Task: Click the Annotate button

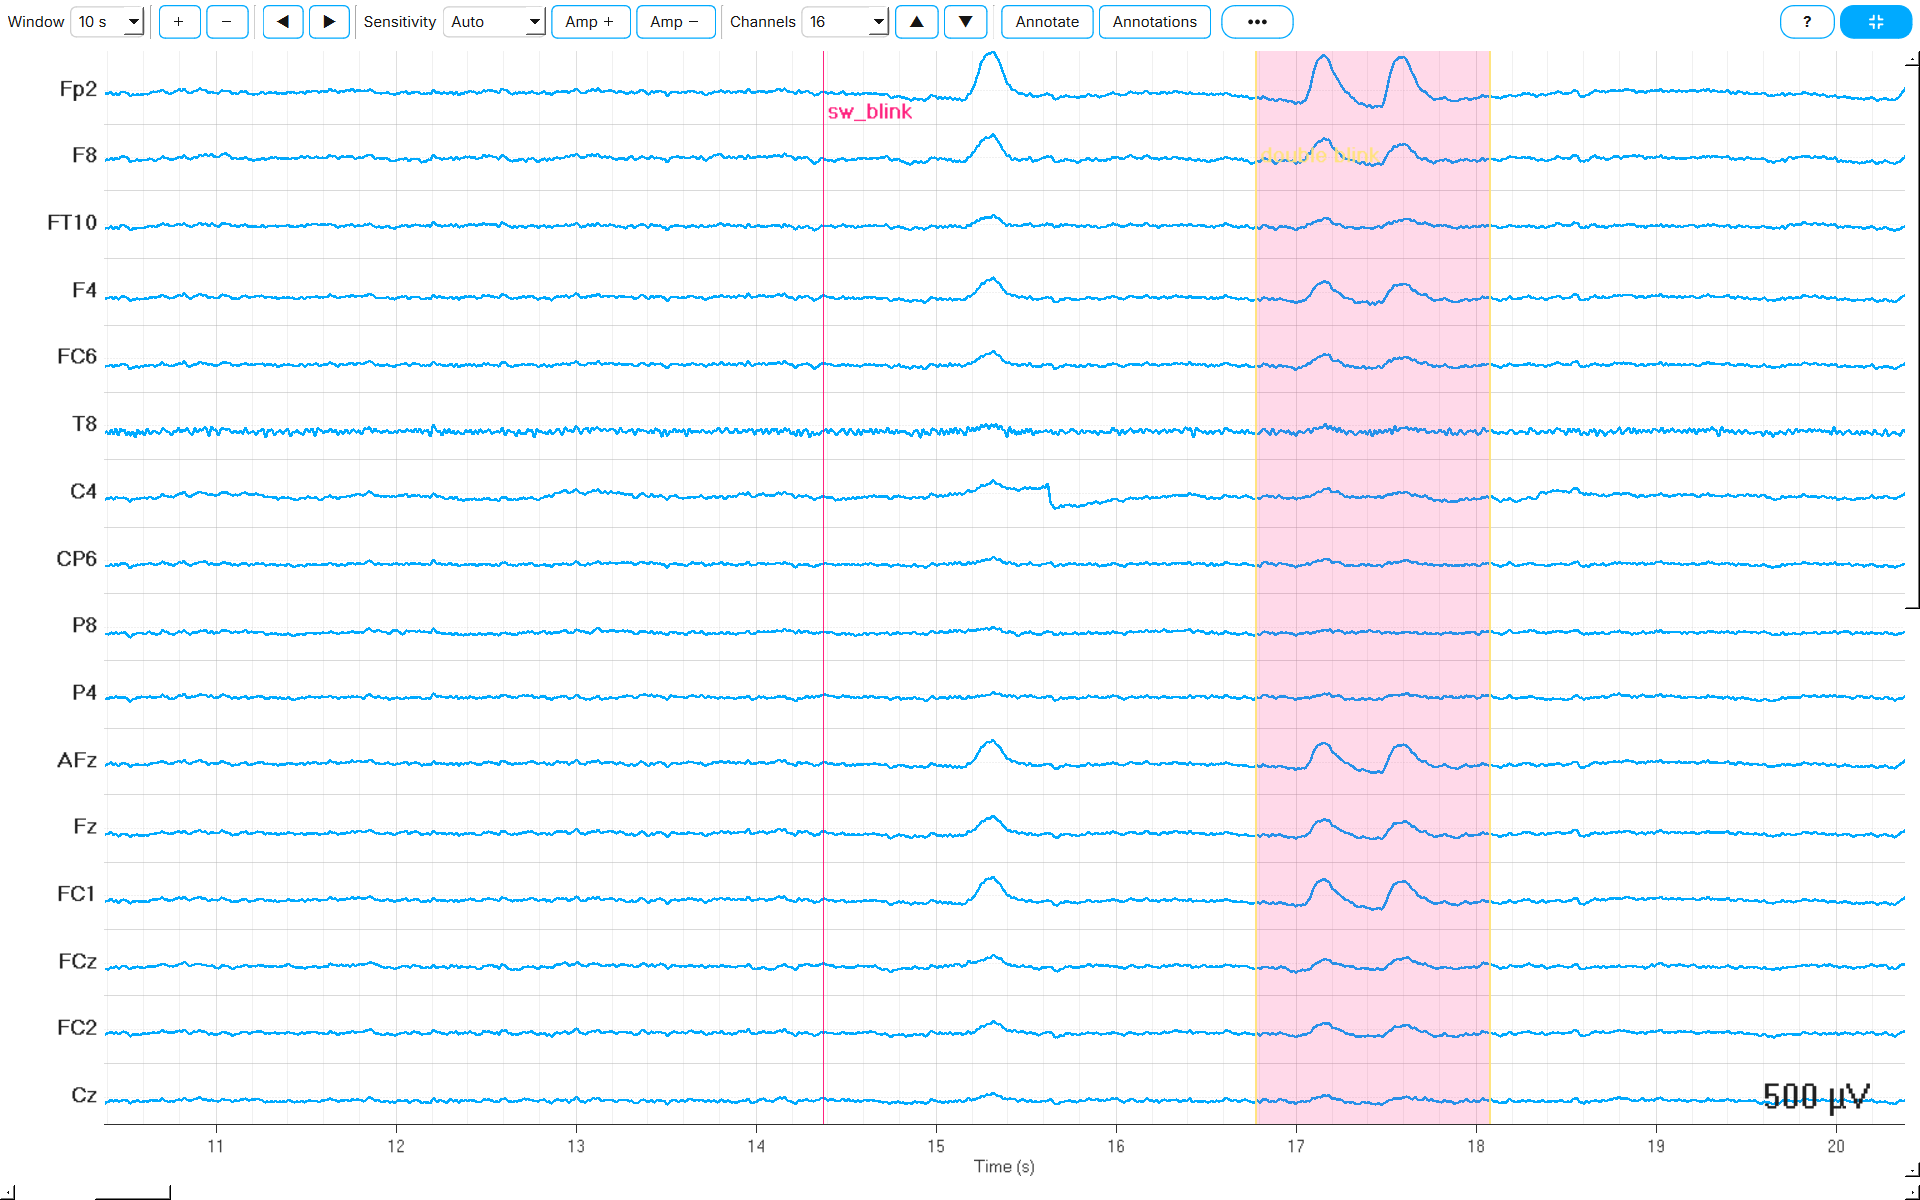Action: pyautogui.click(x=1047, y=22)
